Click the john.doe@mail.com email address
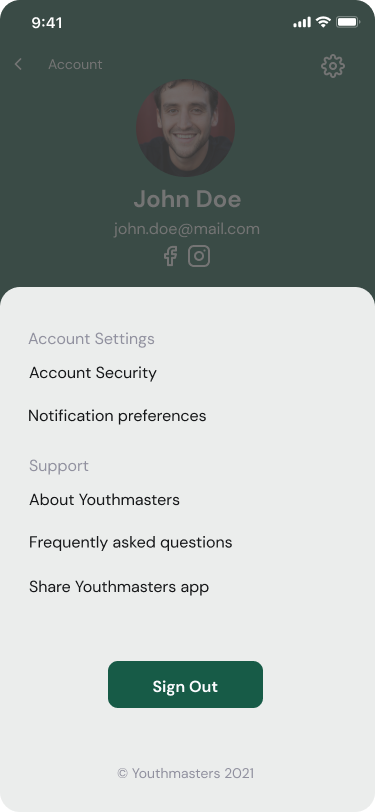The image size is (375, 812). coord(187,229)
